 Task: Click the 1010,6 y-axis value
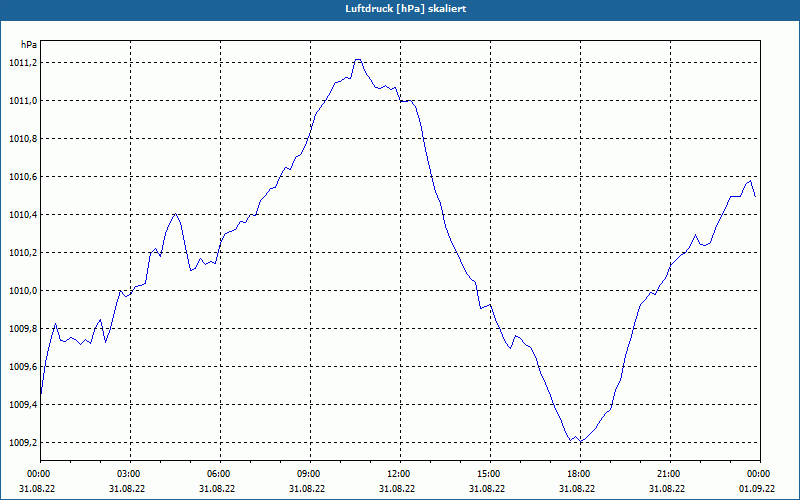pos(23,177)
